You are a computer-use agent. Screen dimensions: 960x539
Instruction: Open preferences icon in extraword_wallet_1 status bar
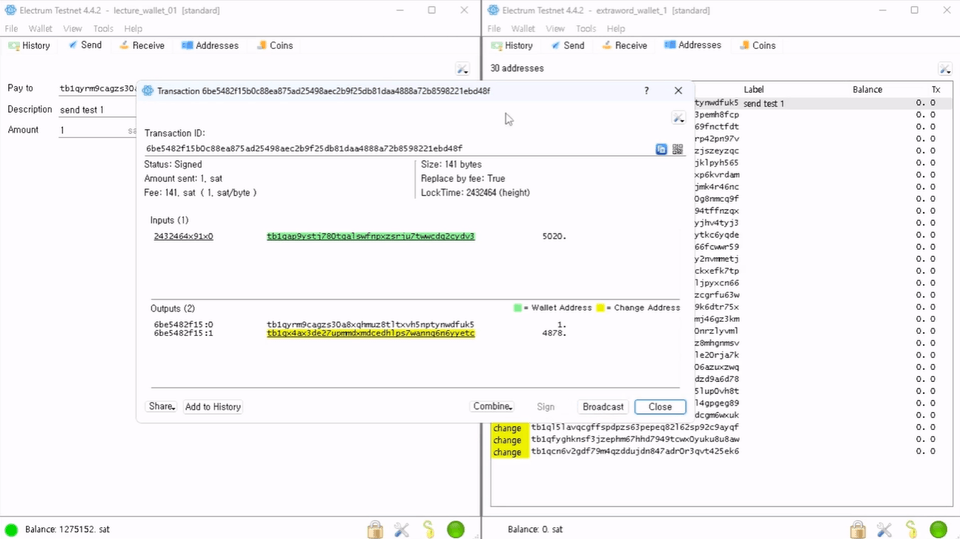[884, 529]
